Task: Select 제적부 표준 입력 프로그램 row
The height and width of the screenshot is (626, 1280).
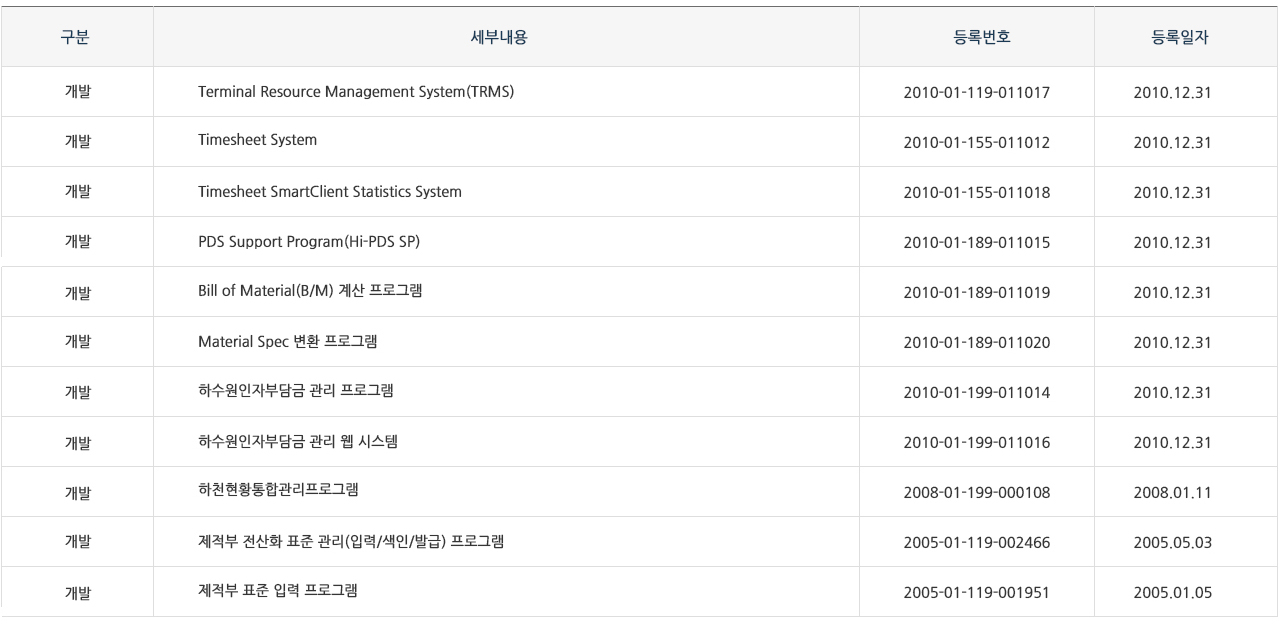Action: click(x=278, y=591)
